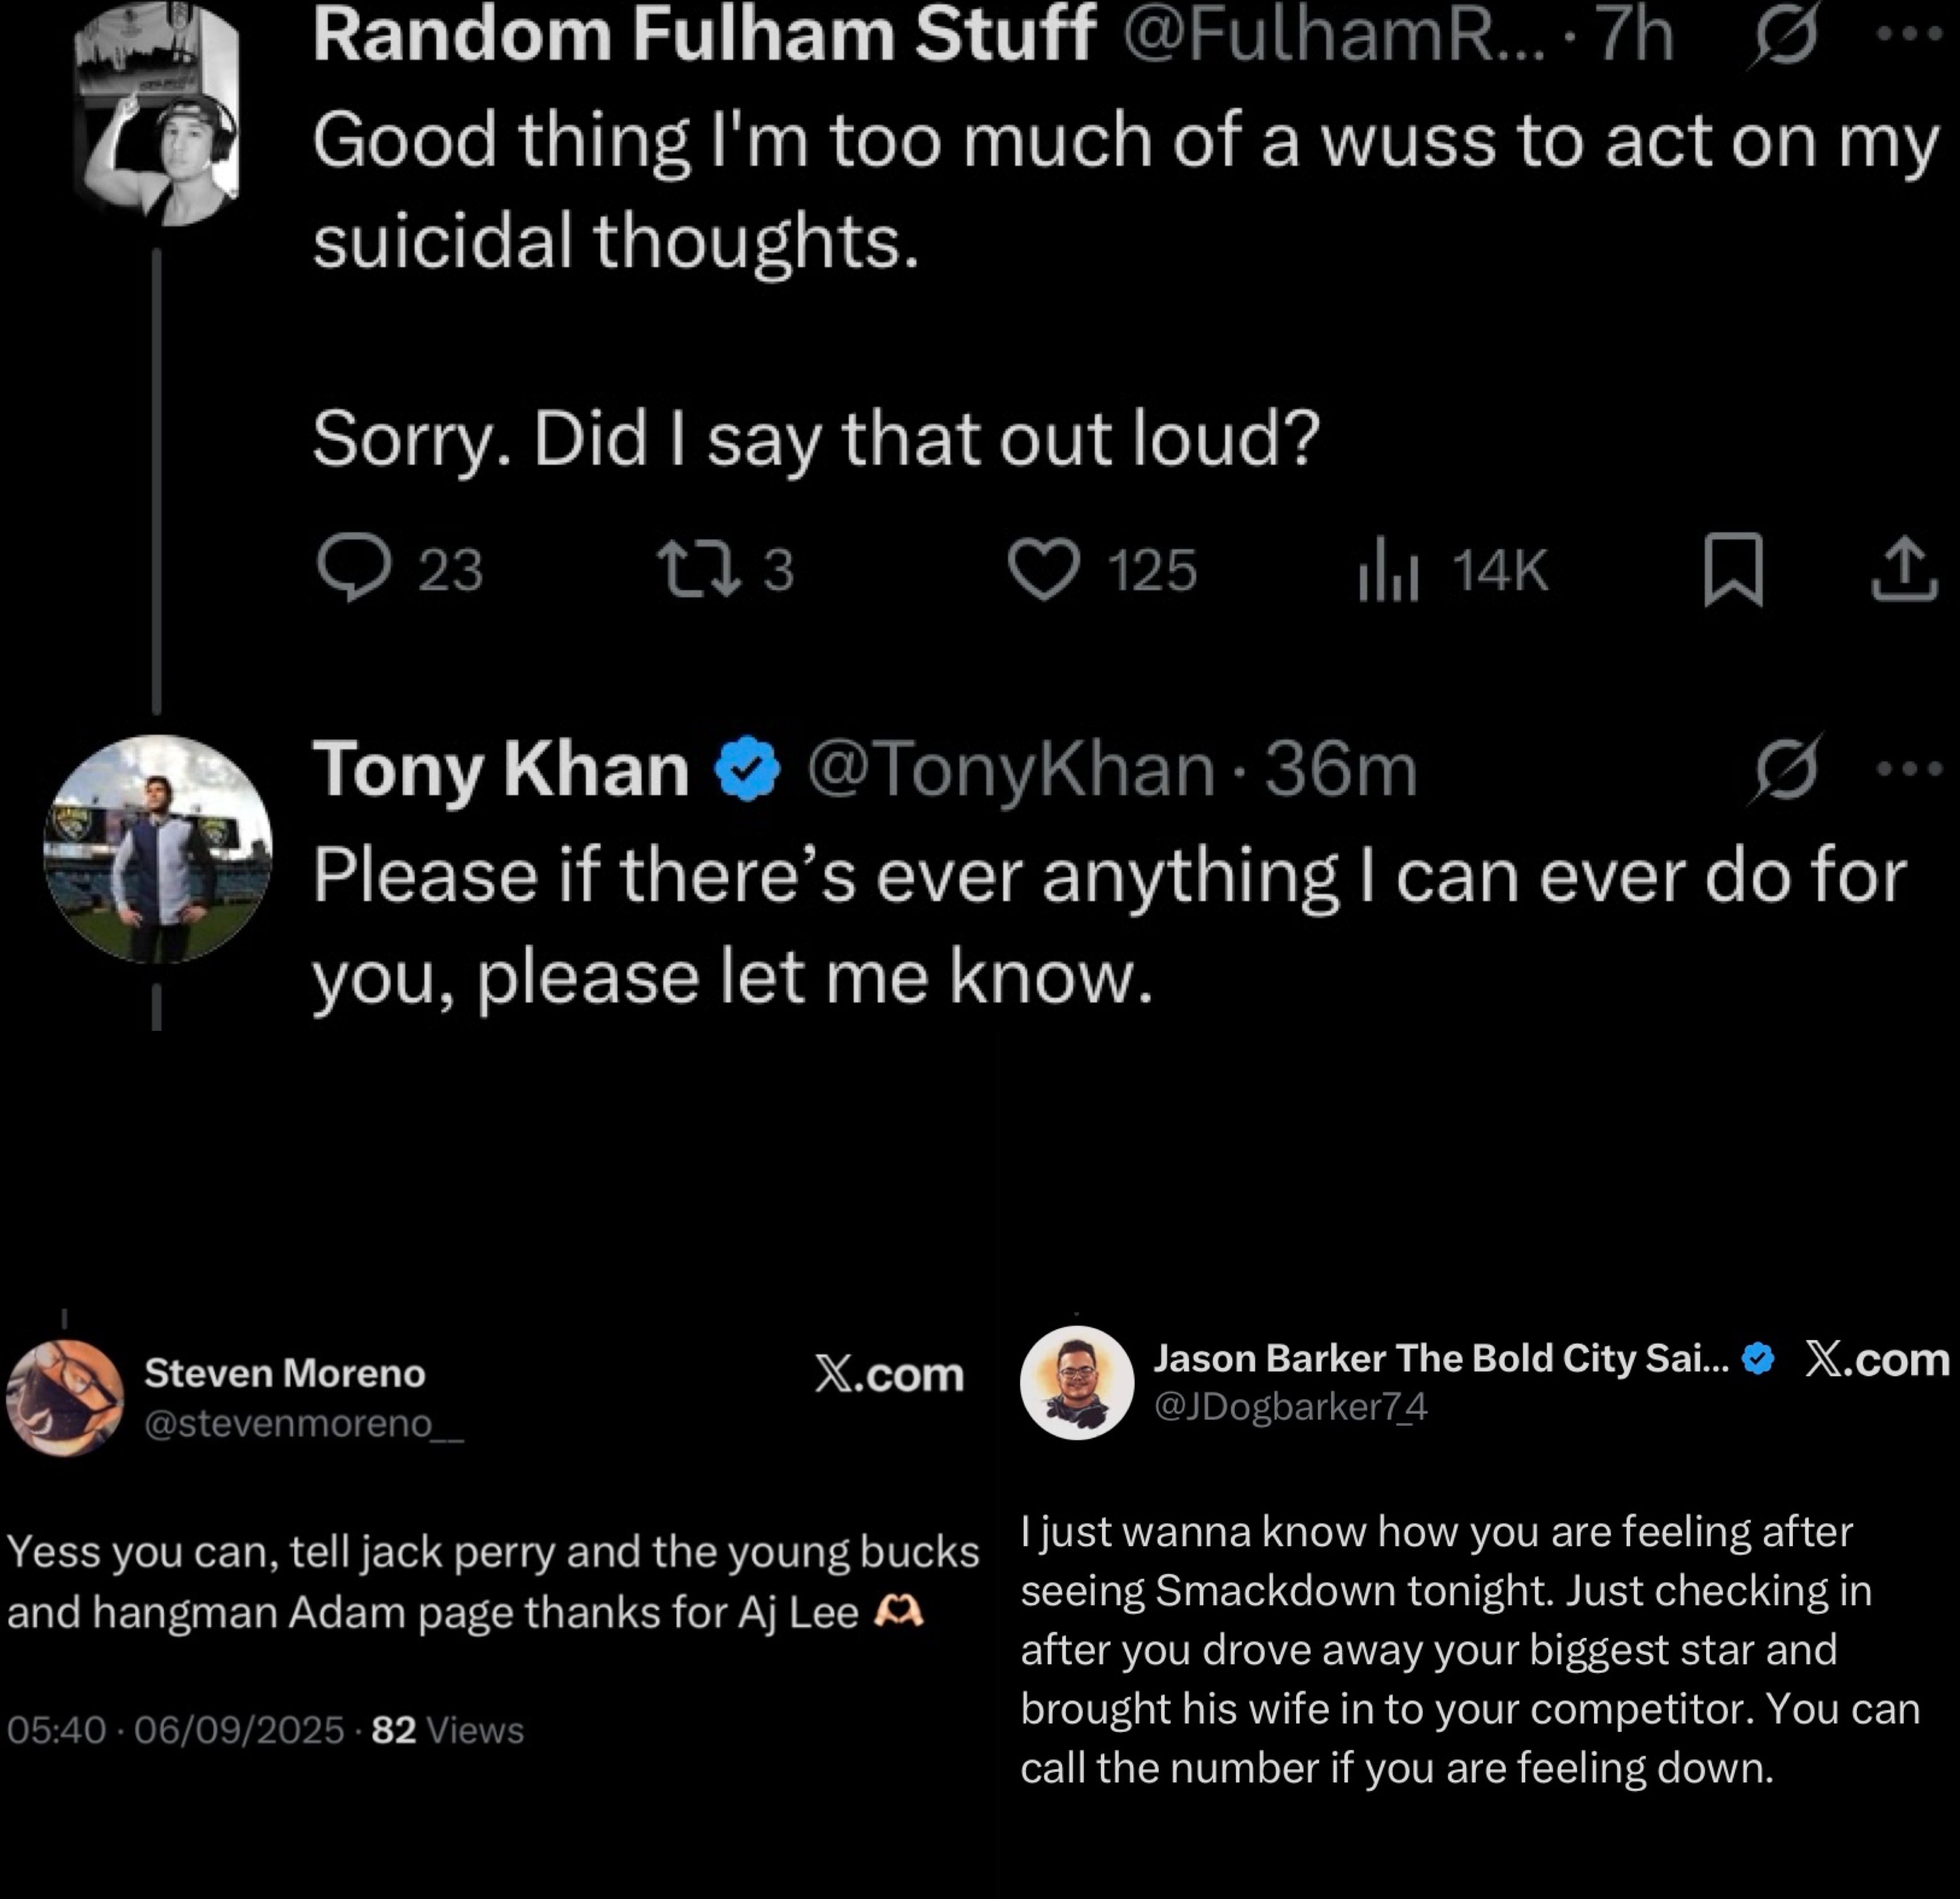Screen dimensions: 1960x1899
Task: Open Jason Barker's profile avatar
Action: [x=1077, y=1383]
